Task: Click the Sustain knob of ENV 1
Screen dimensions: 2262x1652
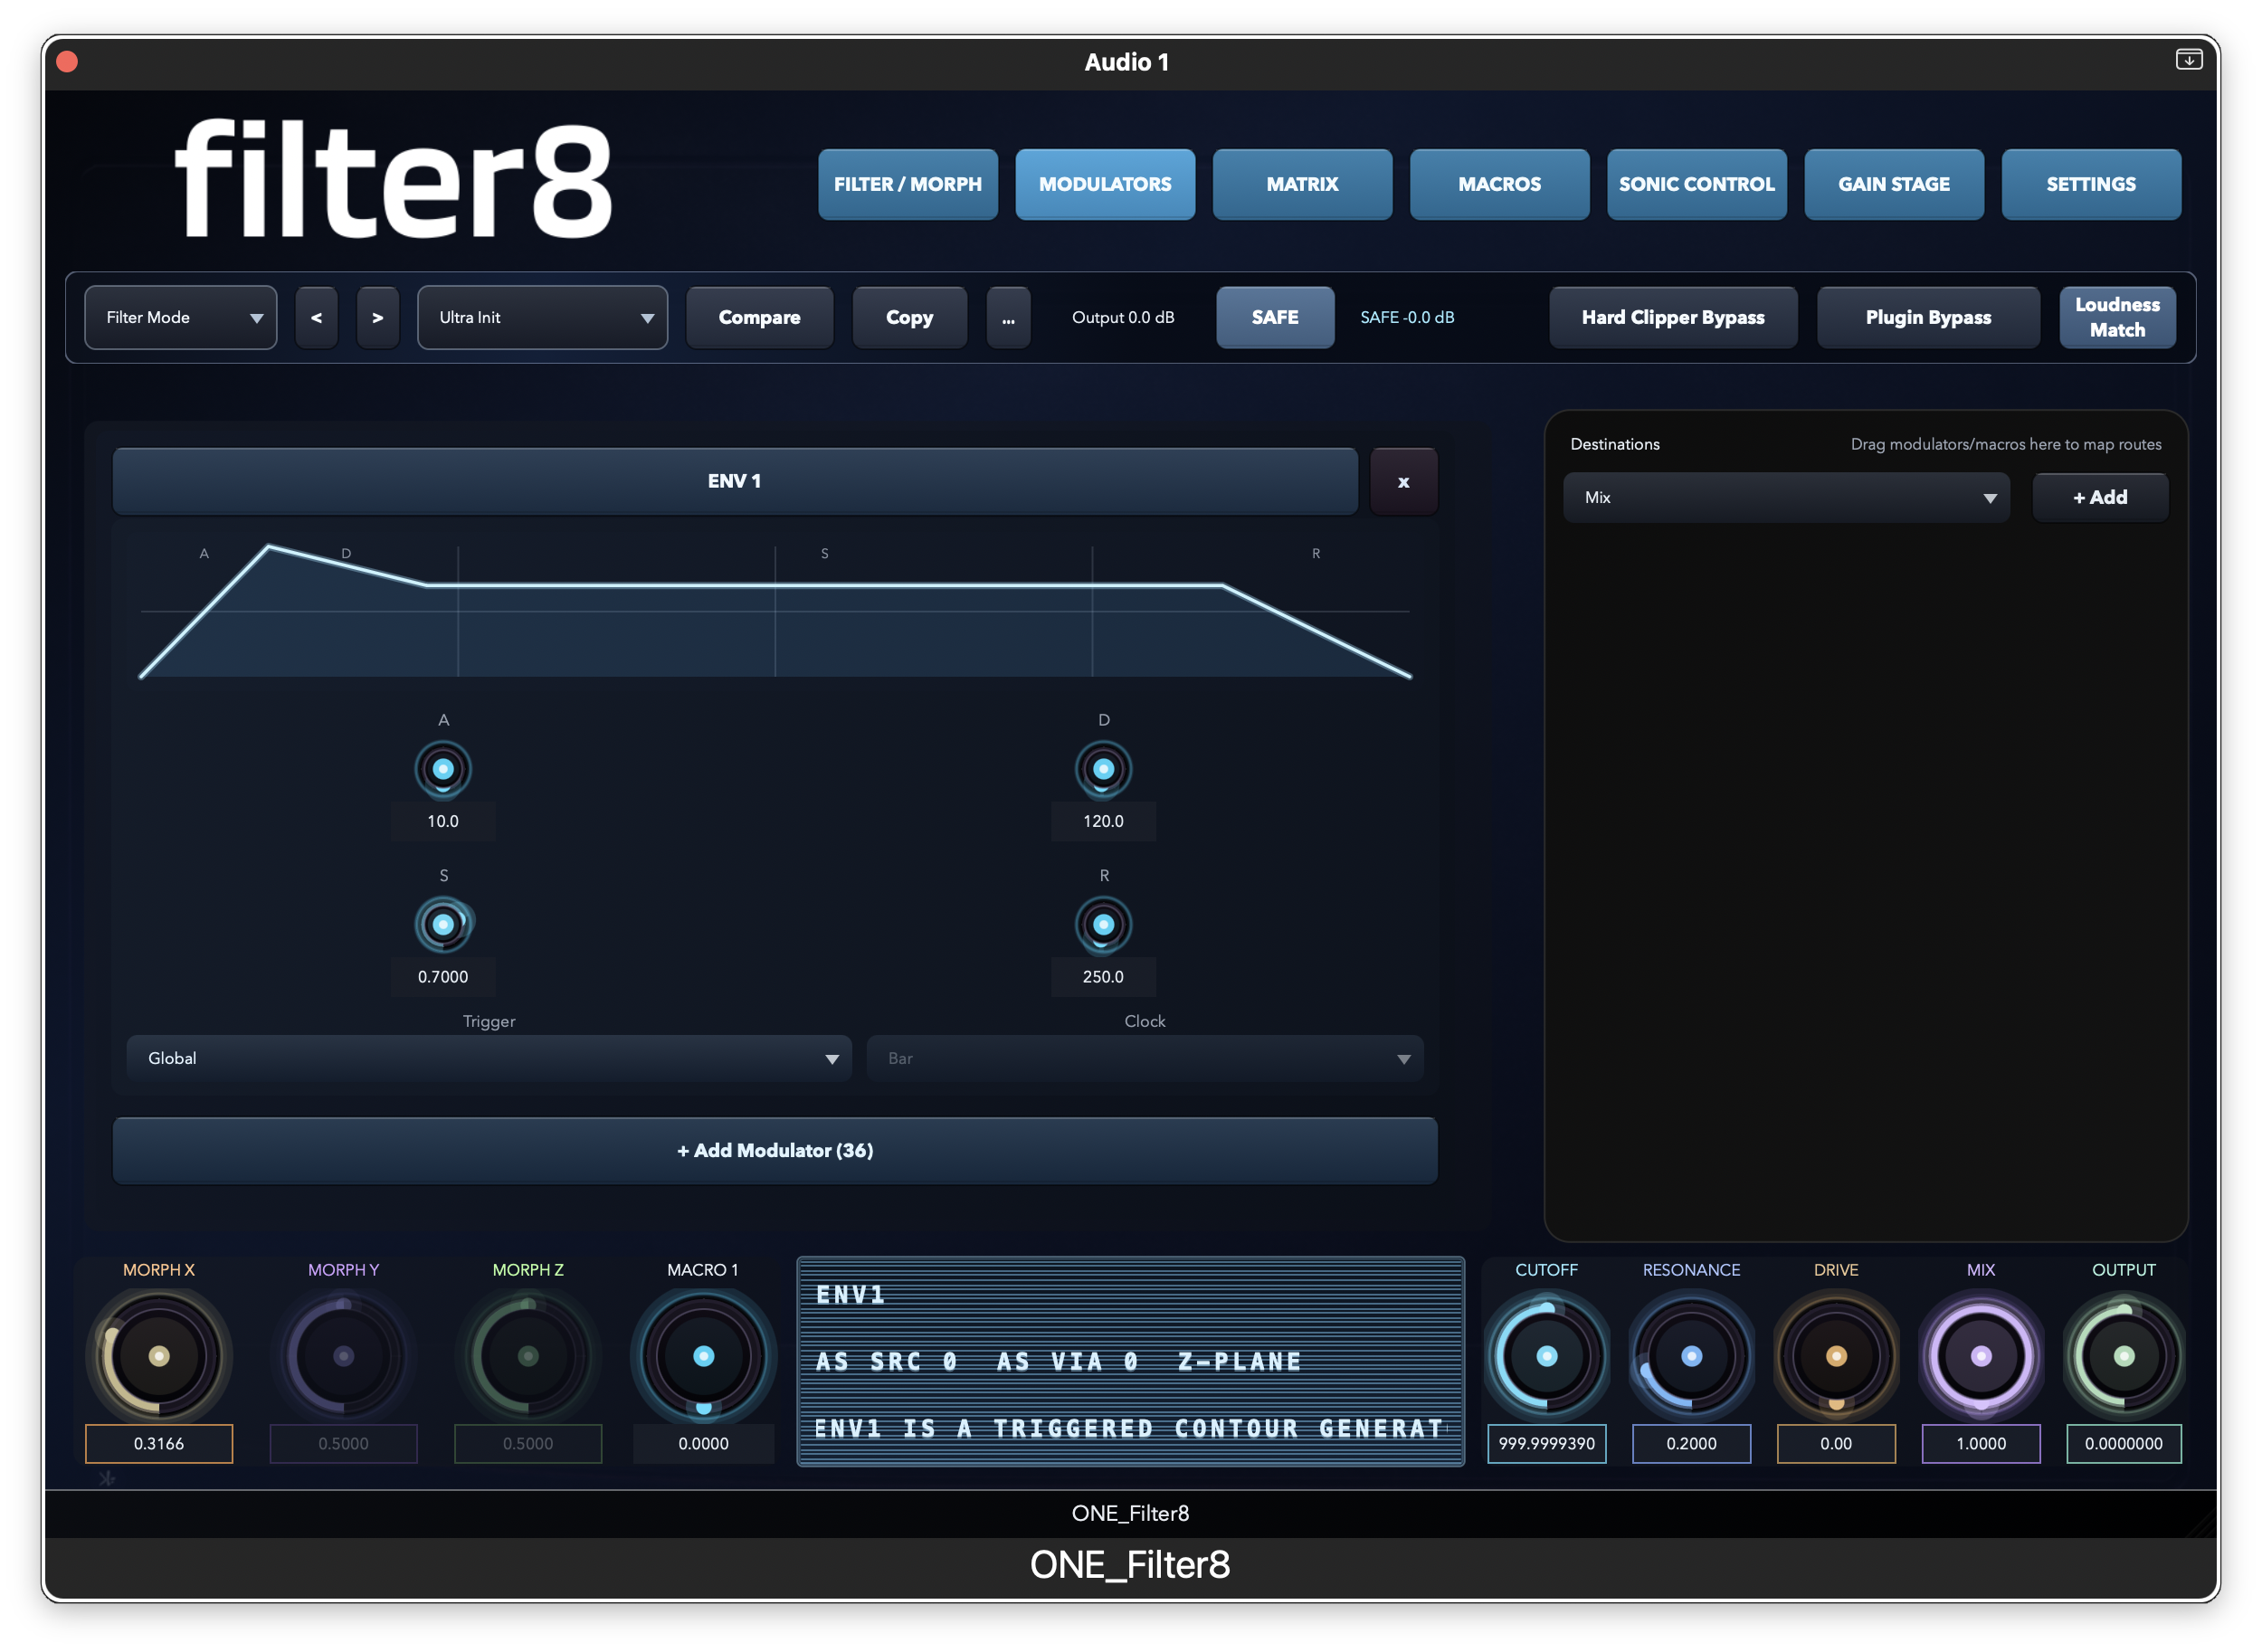Action: coord(443,925)
